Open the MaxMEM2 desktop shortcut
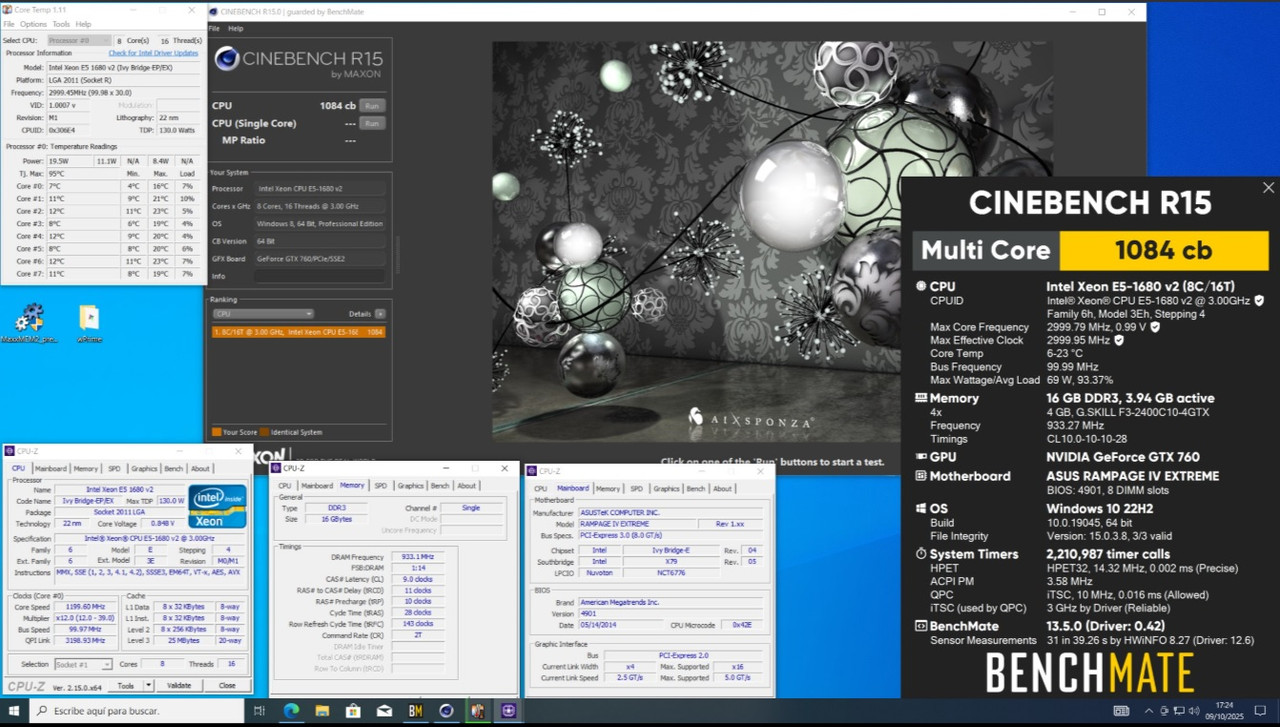 coord(29,323)
